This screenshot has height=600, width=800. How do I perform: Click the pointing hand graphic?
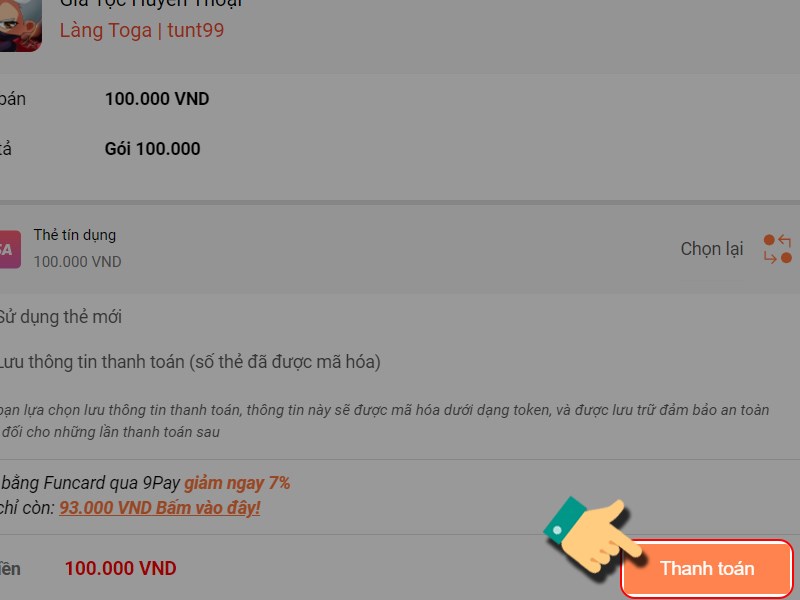[x=592, y=536]
